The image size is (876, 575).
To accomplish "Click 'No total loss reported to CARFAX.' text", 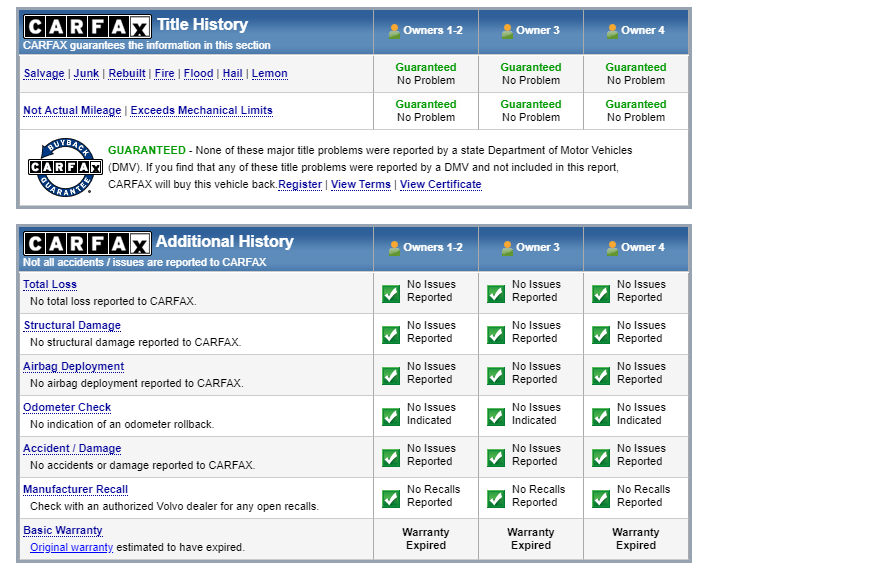I will [x=113, y=301].
